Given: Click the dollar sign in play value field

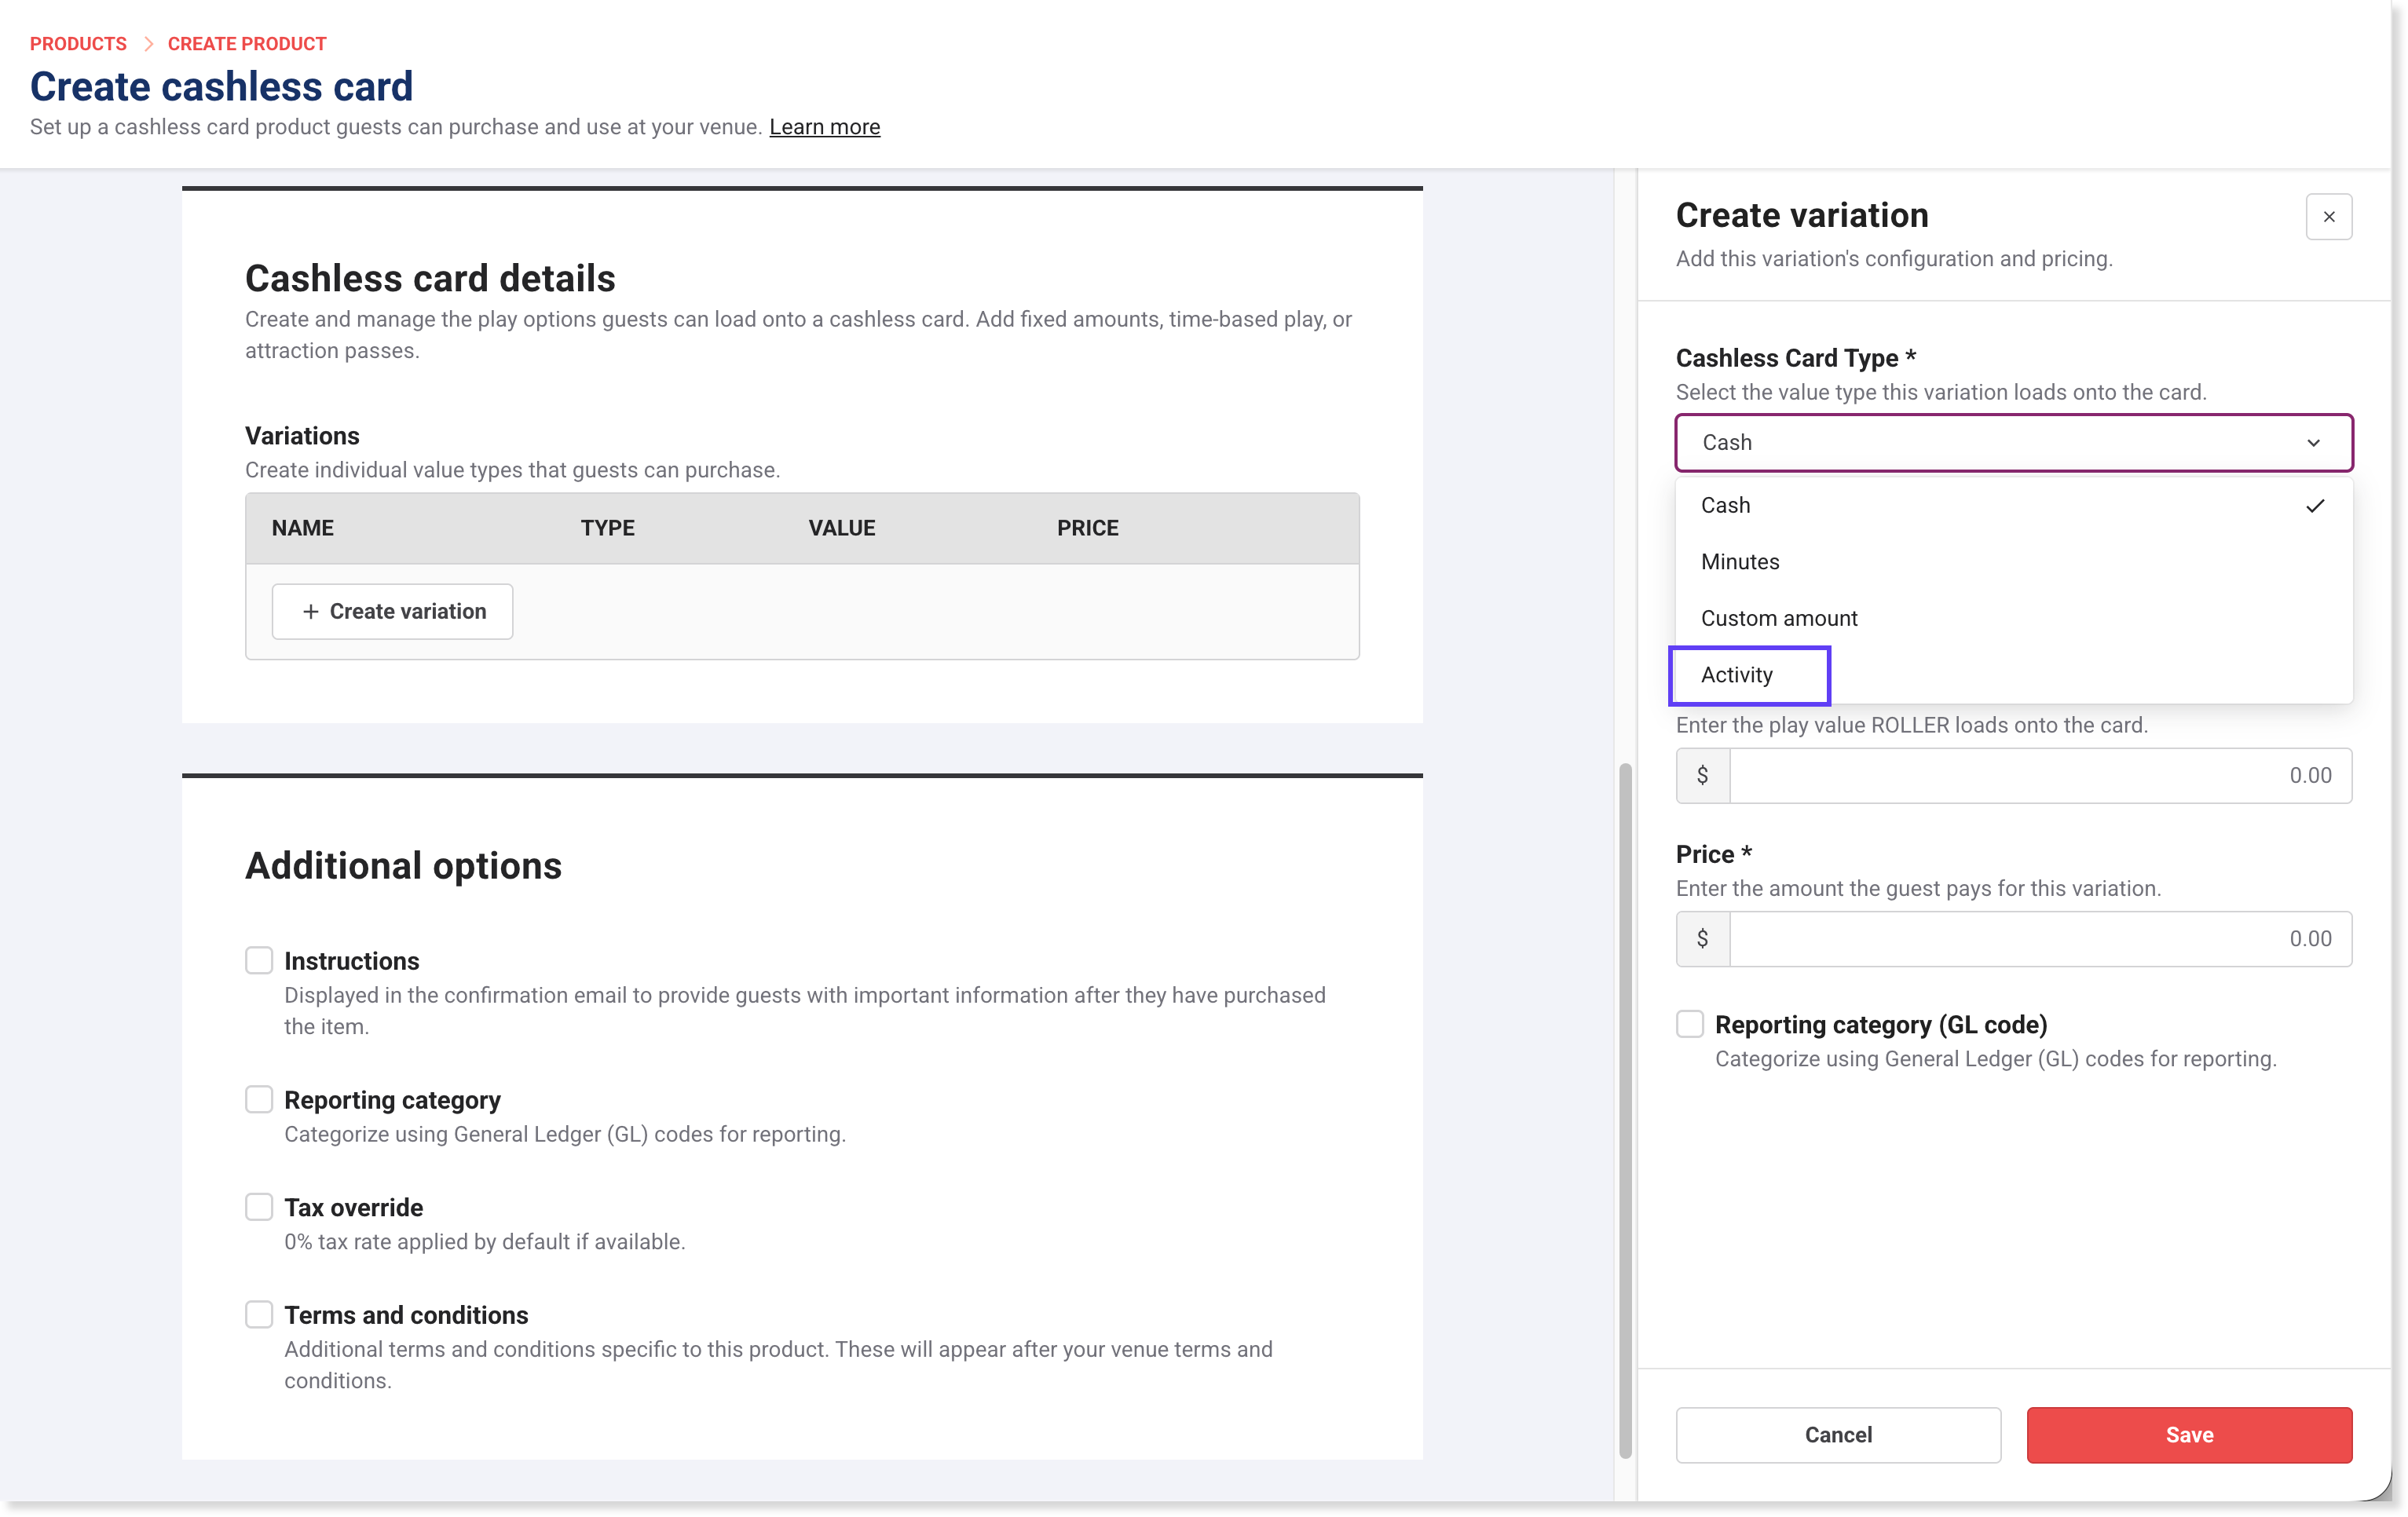Looking at the screenshot, I should click(x=1702, y=775).
